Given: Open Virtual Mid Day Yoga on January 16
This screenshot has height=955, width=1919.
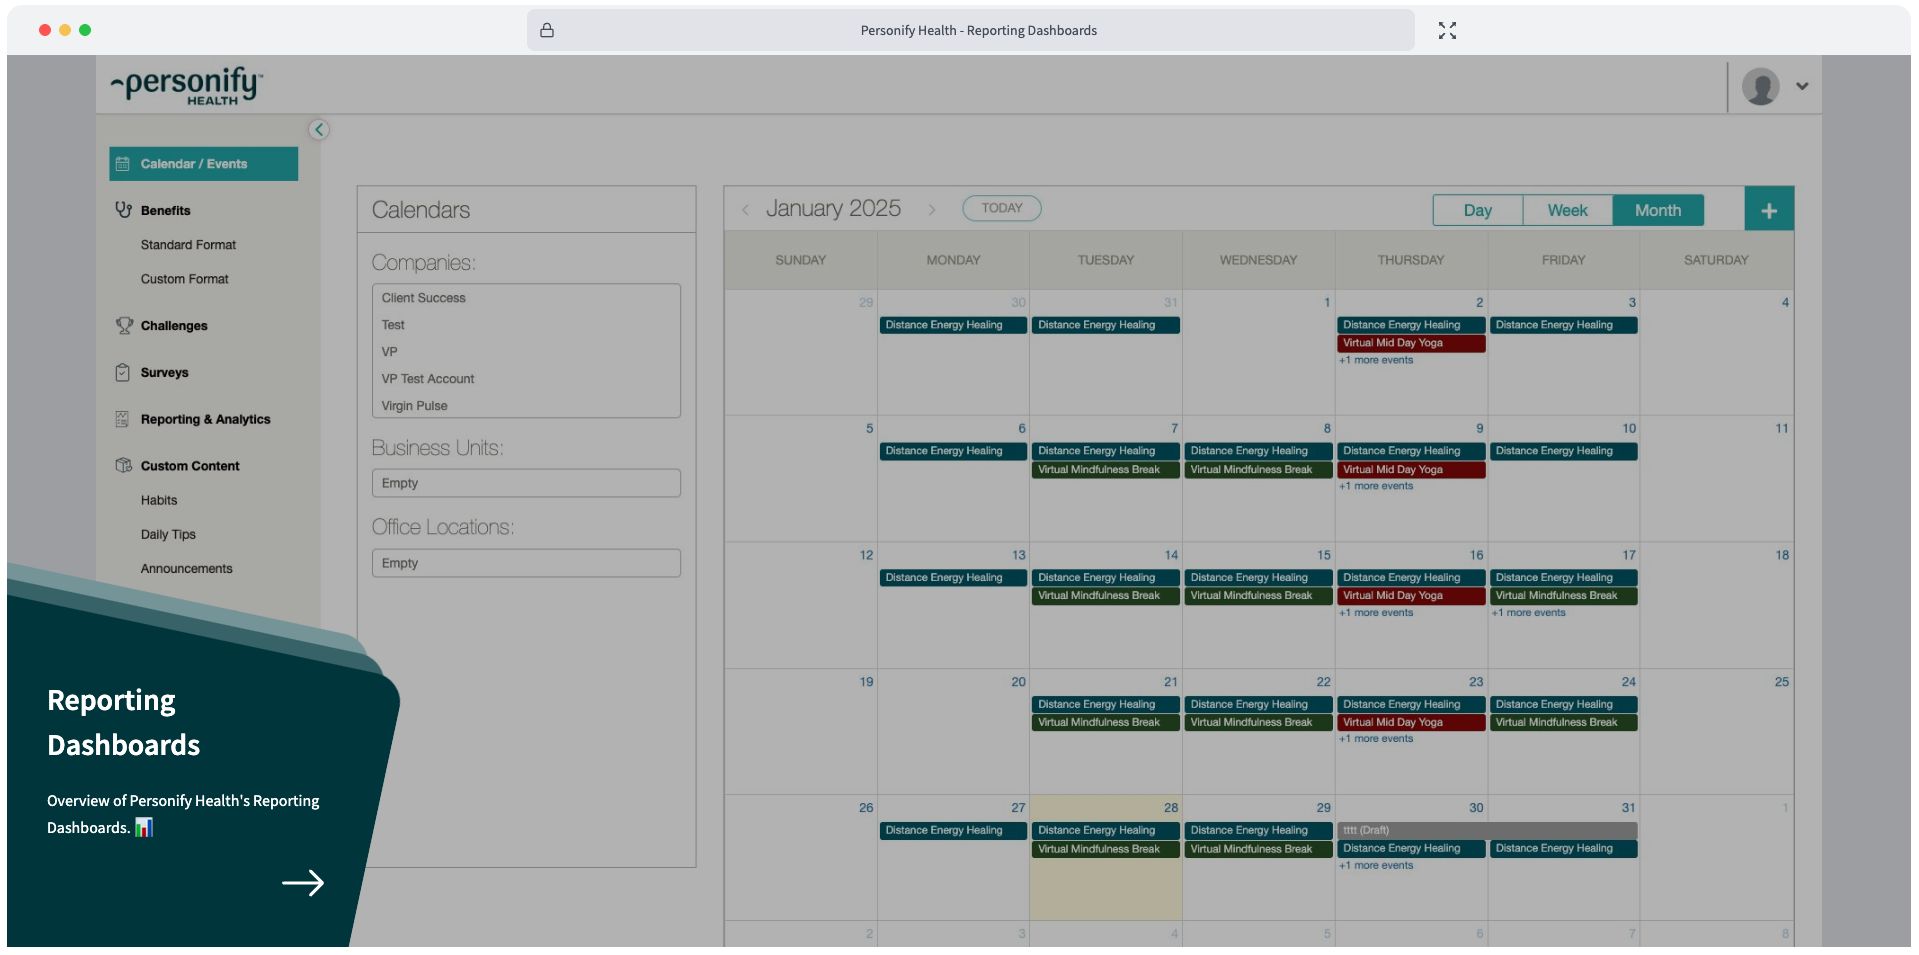Looking at the screenshot, I should tap(1411, 596).
